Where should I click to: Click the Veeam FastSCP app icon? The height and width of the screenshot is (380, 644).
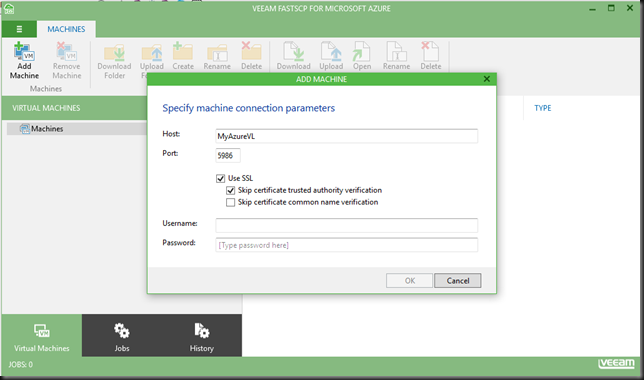tap(9, 9)
